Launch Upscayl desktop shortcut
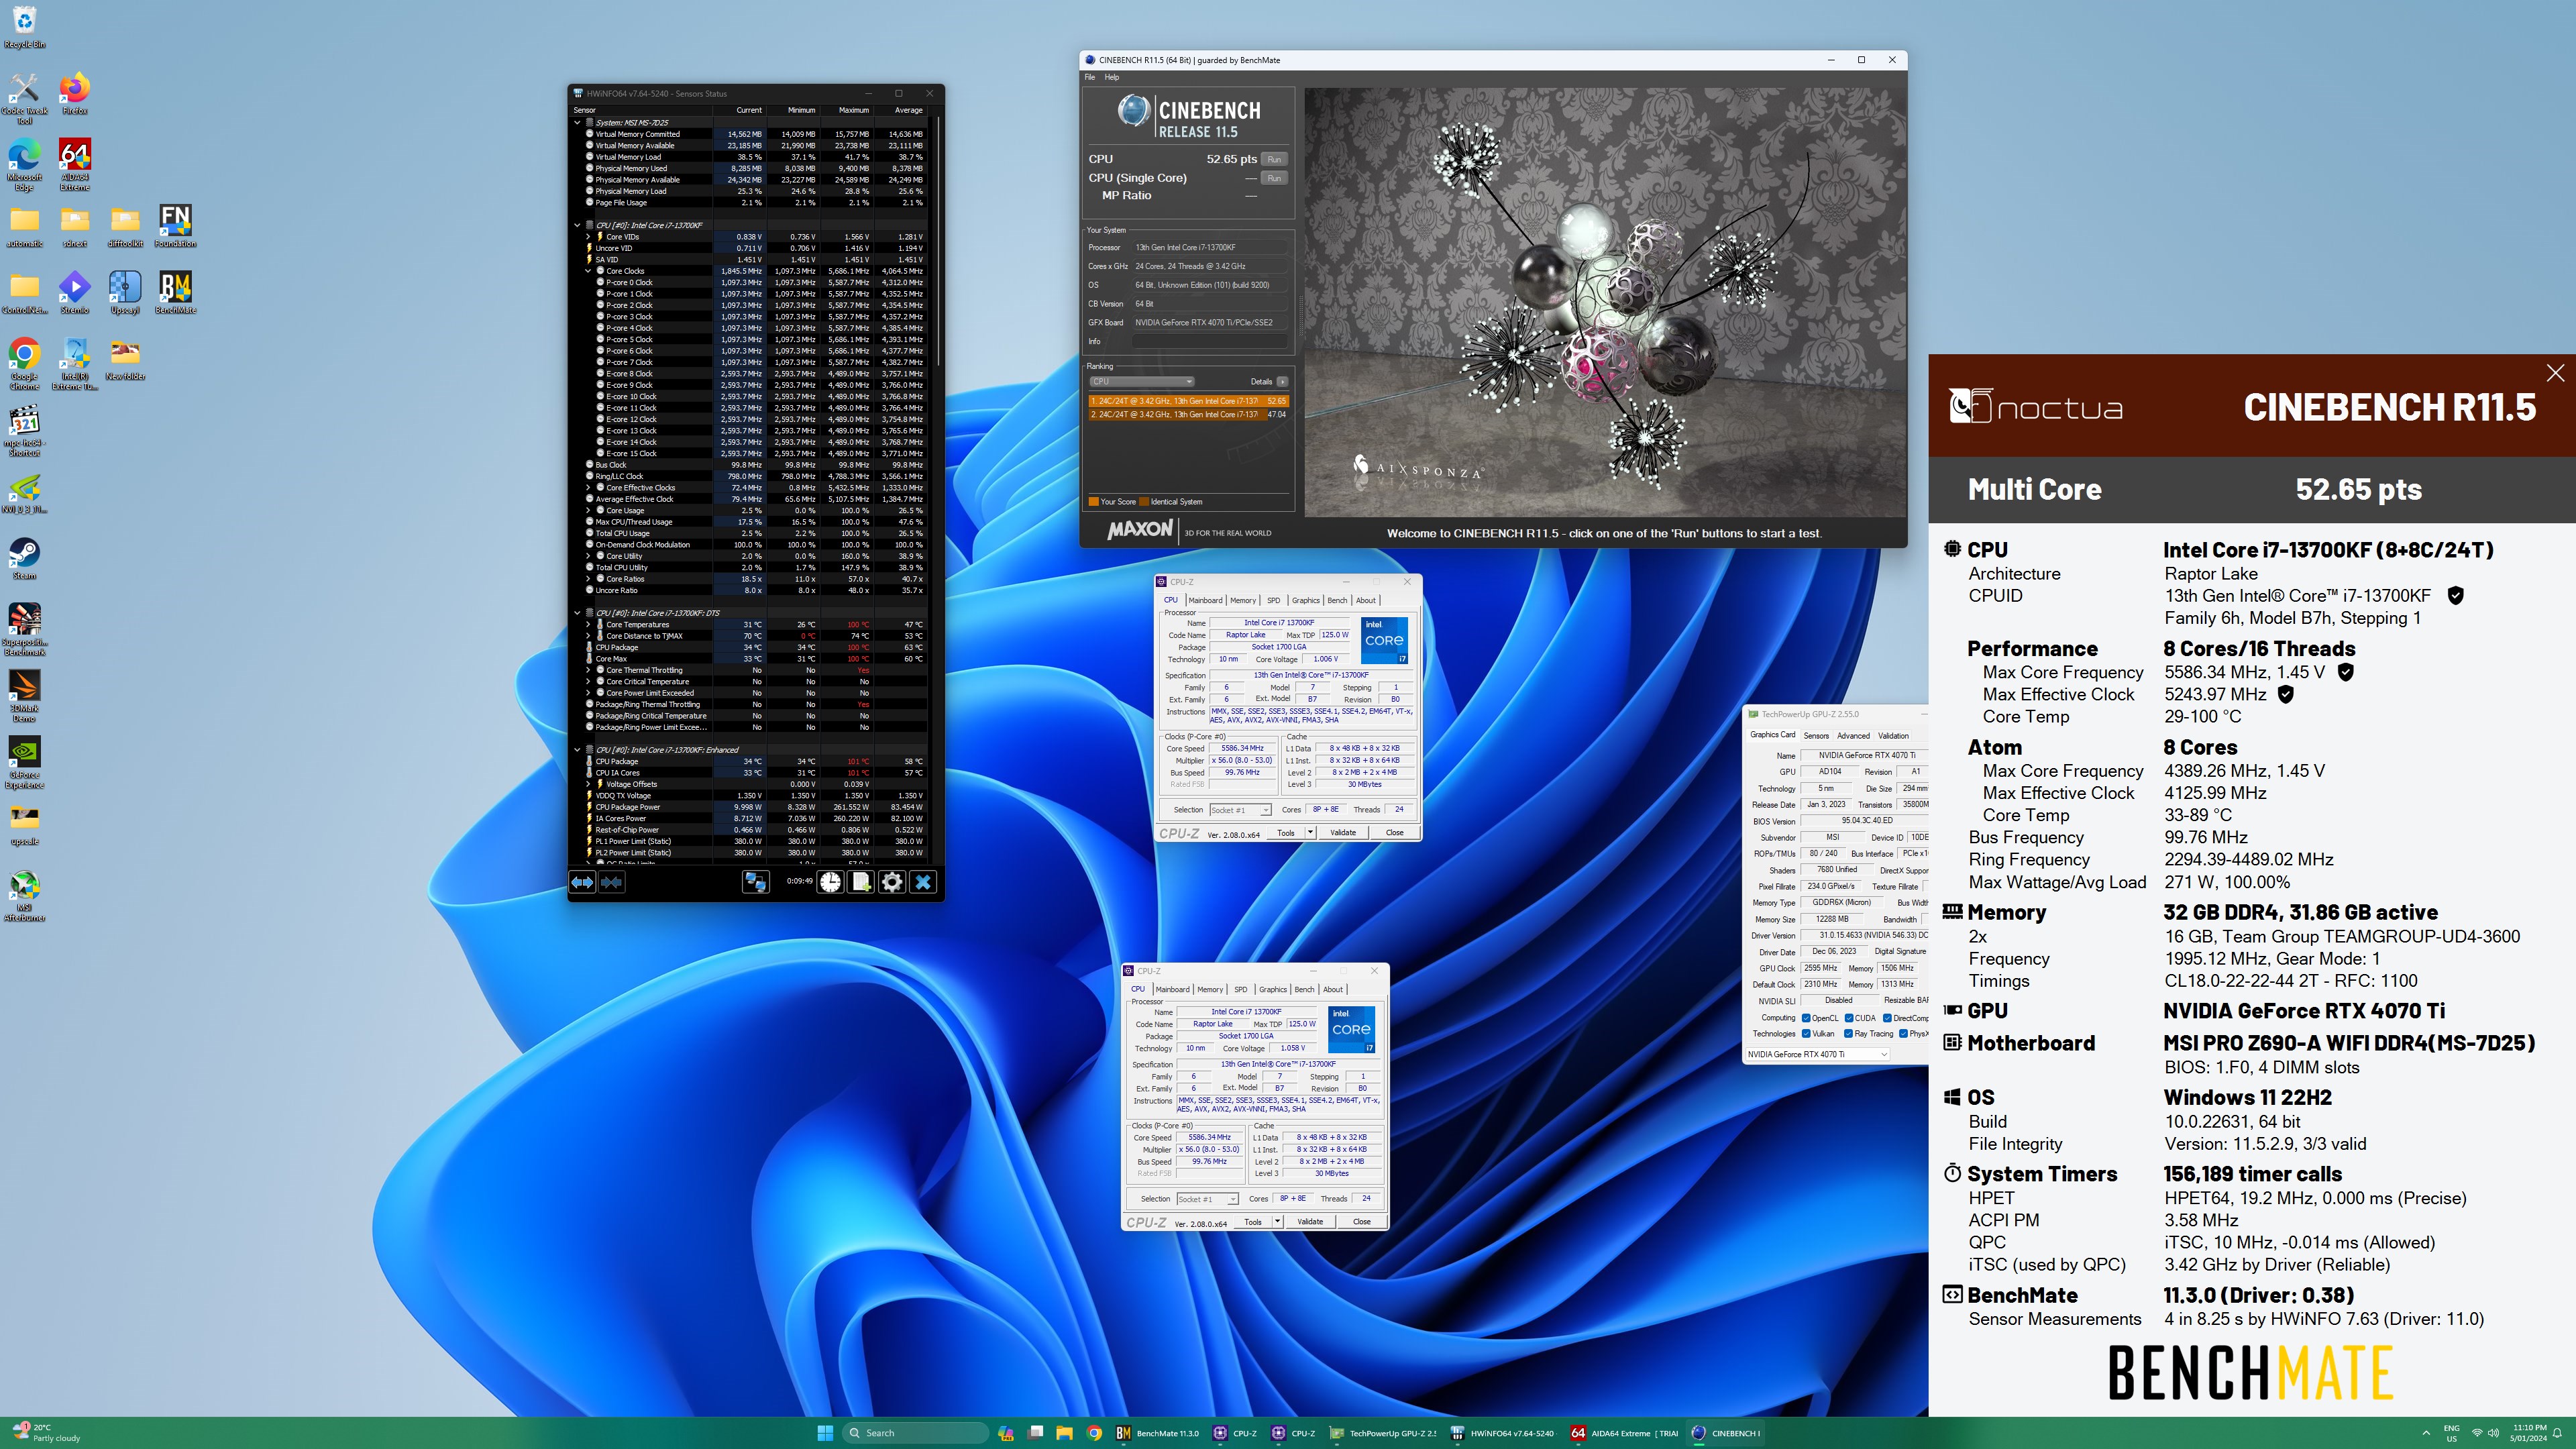This screenshot has height=1449, width=2576. 125,292
